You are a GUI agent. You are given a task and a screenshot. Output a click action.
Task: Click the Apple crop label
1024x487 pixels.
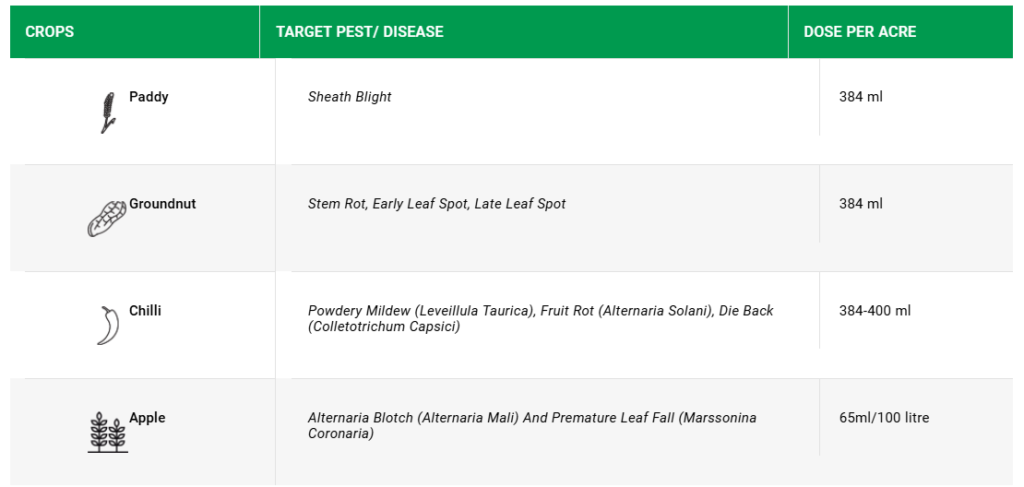pos(147,418)
